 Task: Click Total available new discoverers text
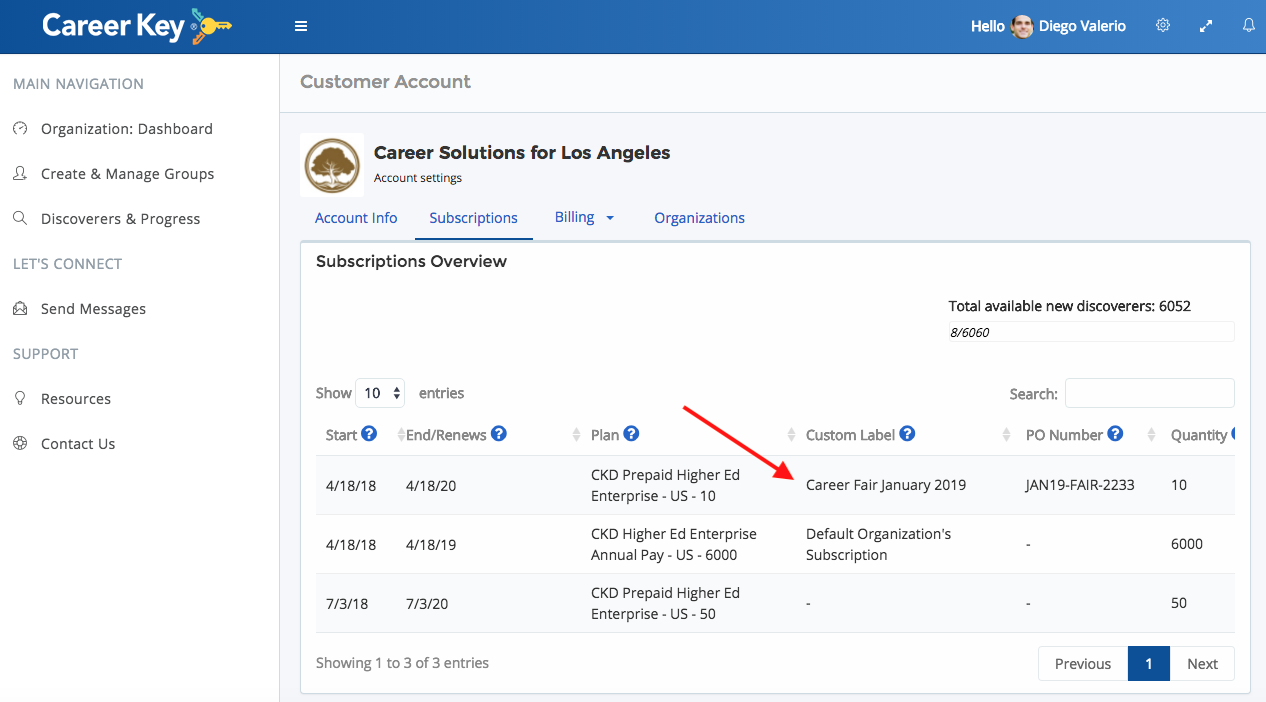(1070, 306)
